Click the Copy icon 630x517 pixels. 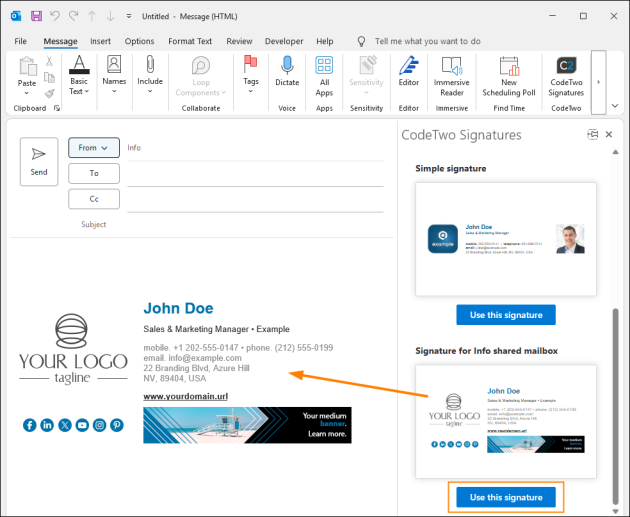click(49, 77)
